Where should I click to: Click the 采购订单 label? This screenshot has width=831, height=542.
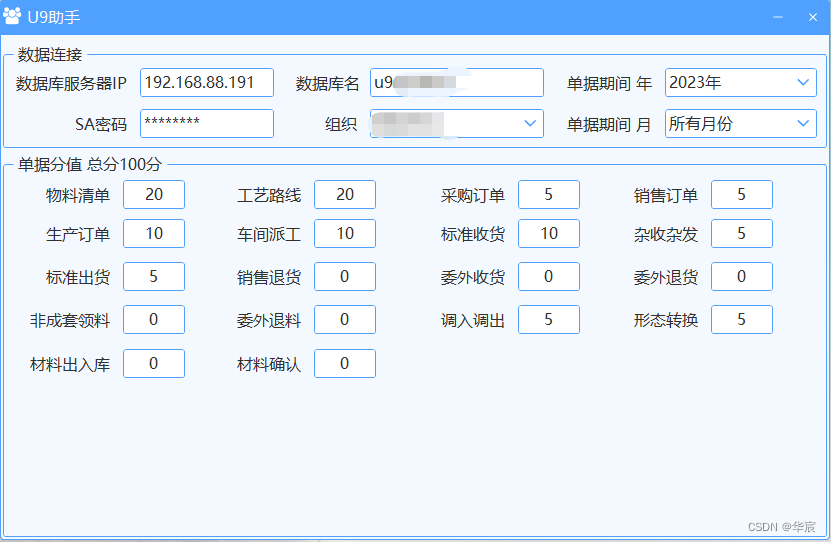coord(473,196)
